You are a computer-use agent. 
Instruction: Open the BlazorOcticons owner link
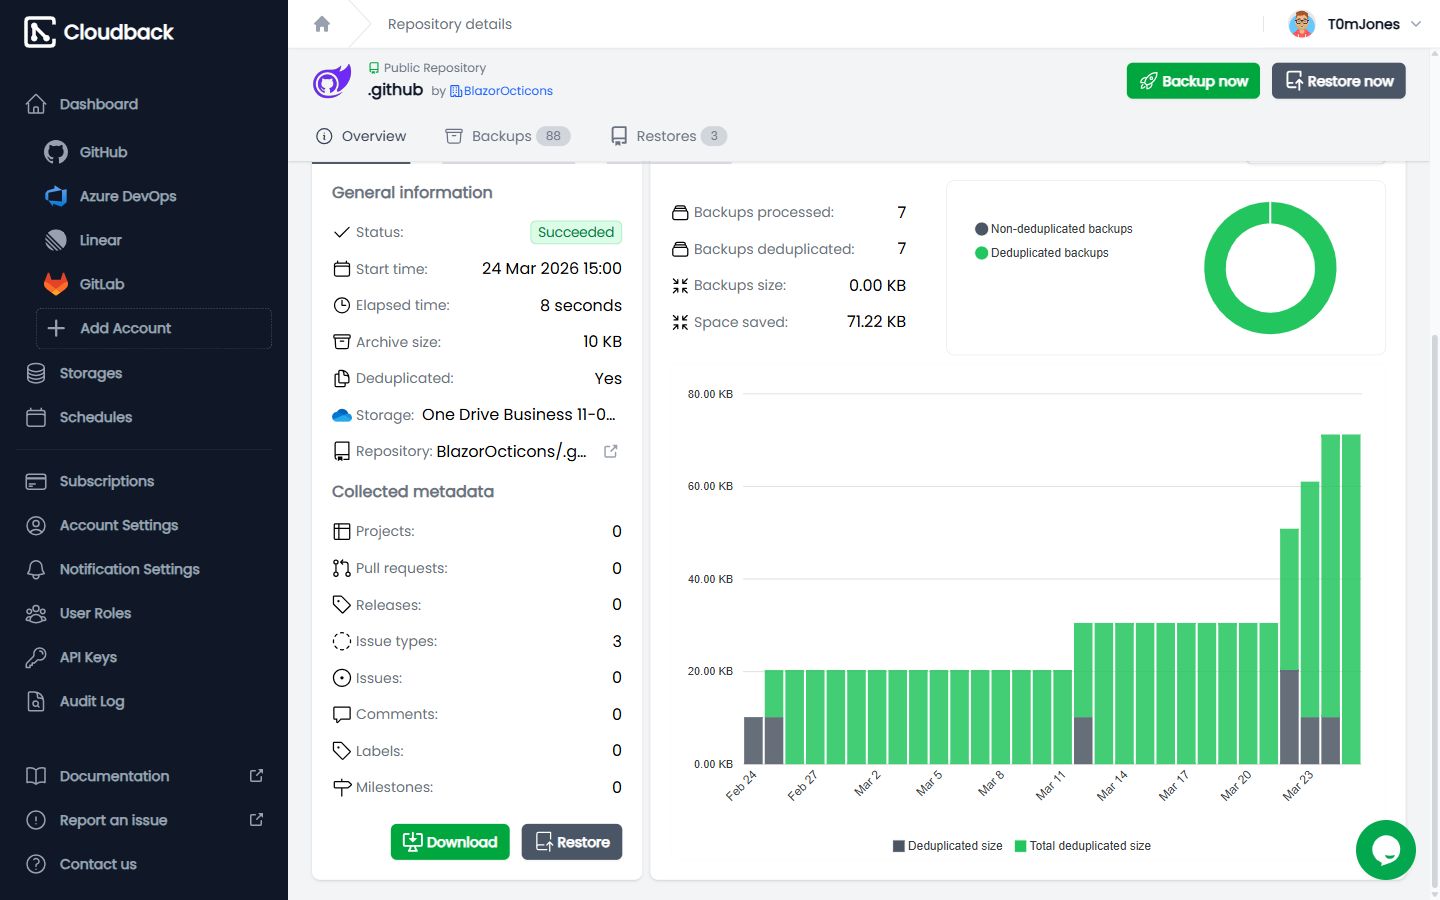(501, 91)
